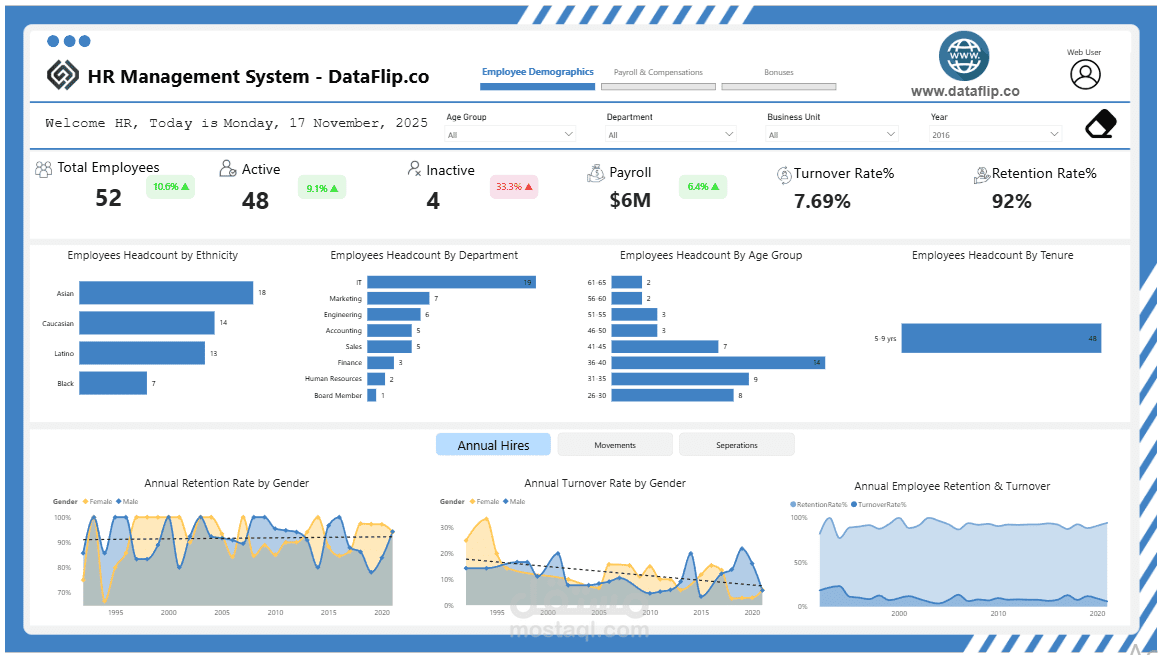Open the Year dropdown showing 2016

996,135
